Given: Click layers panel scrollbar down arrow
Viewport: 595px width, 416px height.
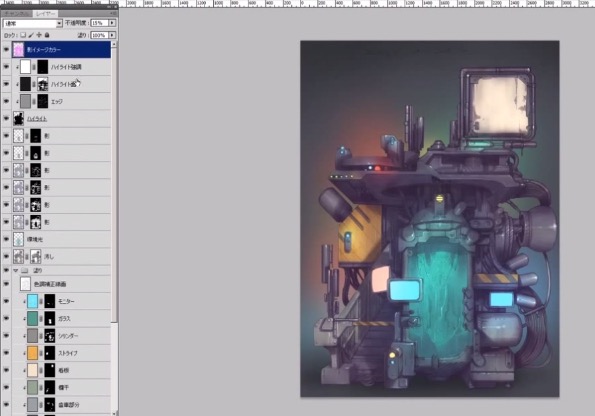Looking at the screenshot, I should tap(114, 413).
